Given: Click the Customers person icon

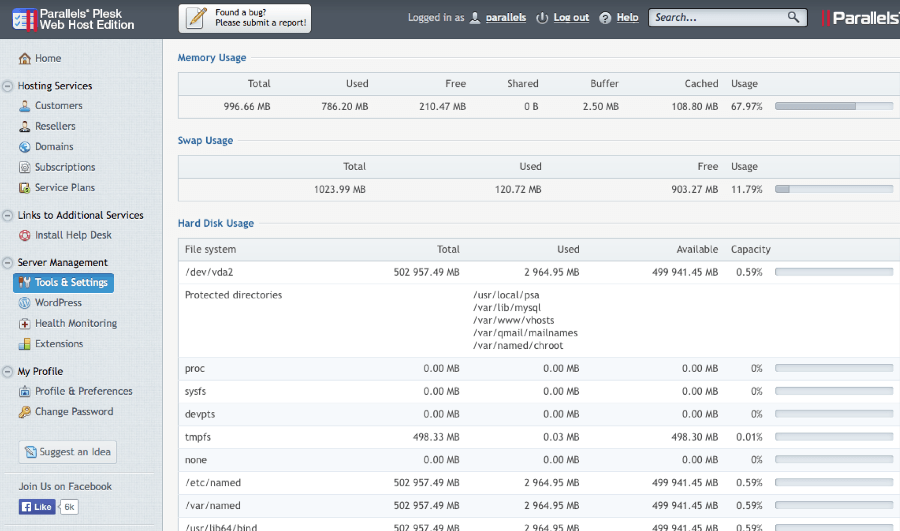Looking at the screenshot, I should click(25, 106).
